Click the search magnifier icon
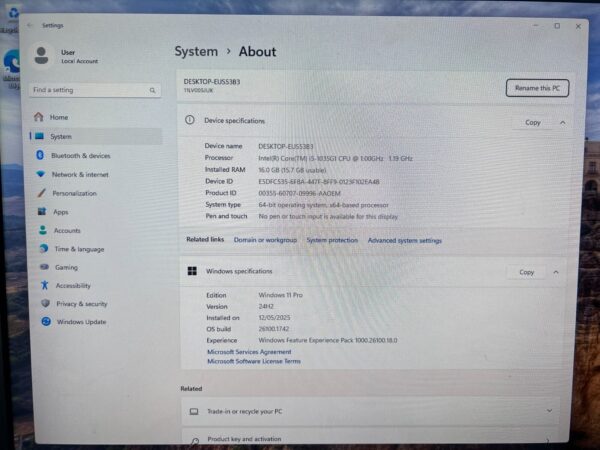The image size is (600, 450). pos(152,90)
